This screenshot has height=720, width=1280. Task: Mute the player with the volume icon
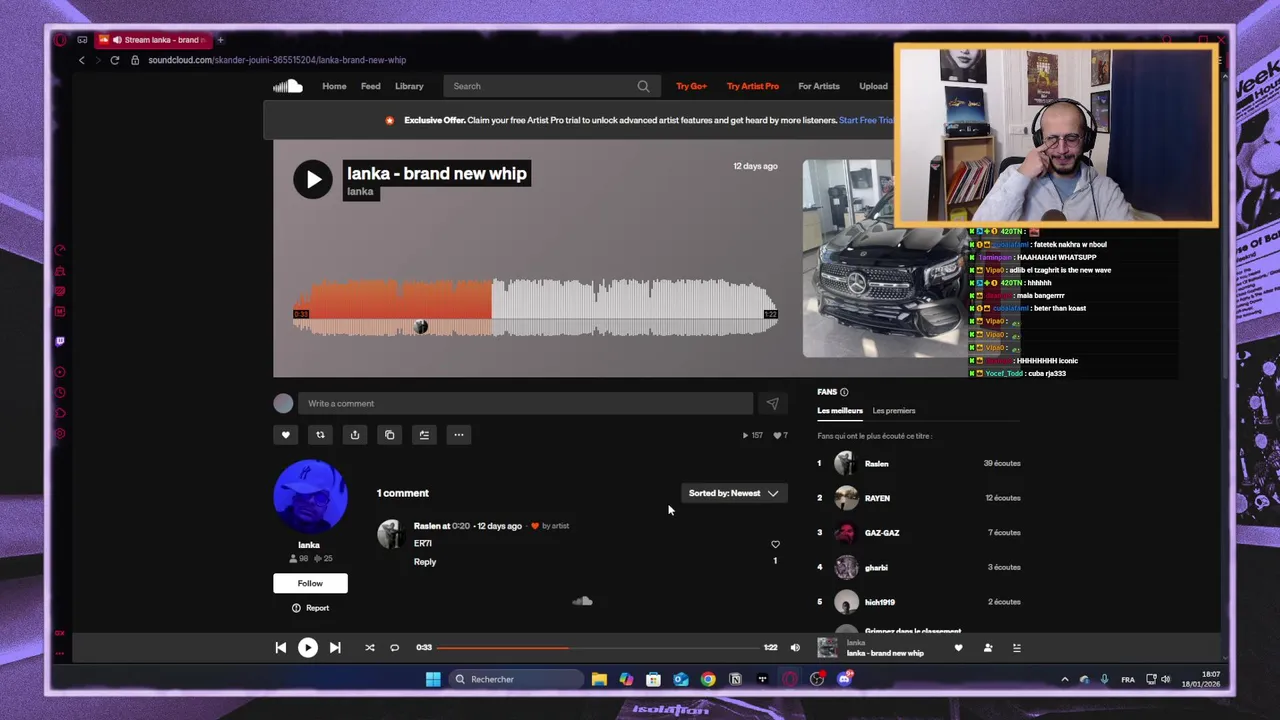[795, 648]
